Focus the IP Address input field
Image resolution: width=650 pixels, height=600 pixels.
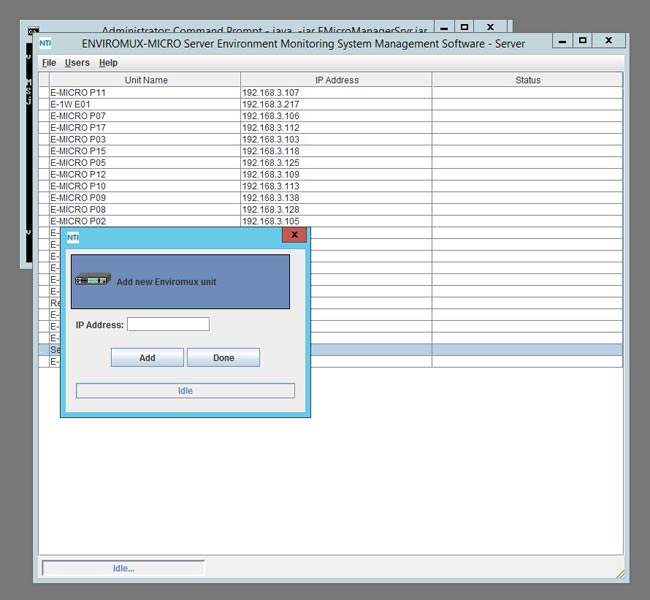(x=168, y=324)
